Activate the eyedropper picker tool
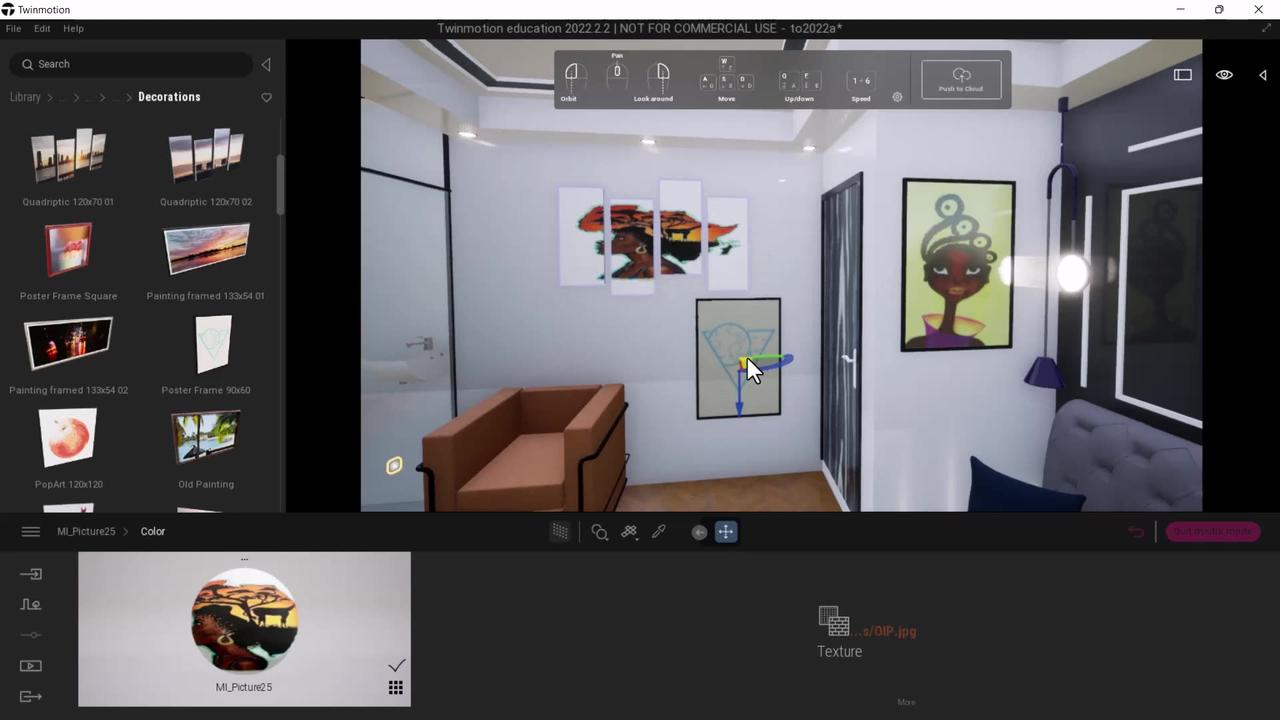The height and width of the screenshot is (720, 1280). (x=658, y=531)
